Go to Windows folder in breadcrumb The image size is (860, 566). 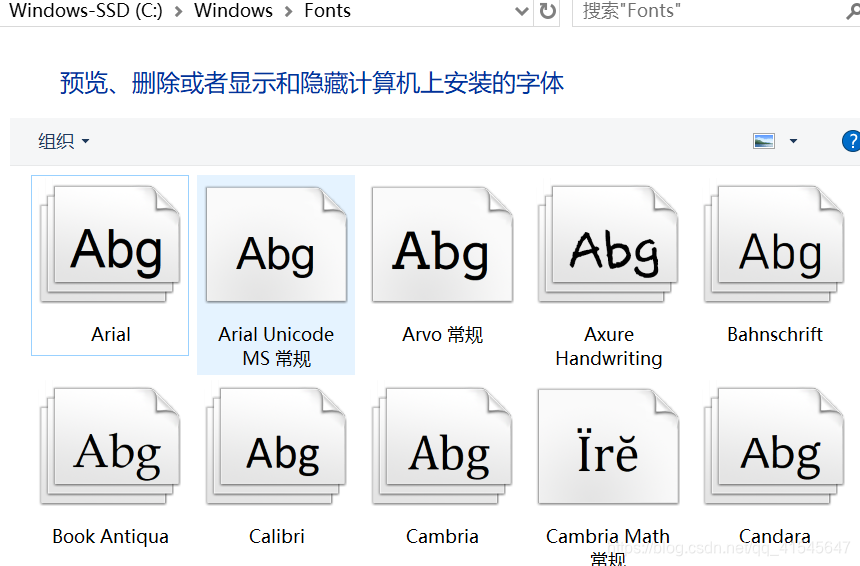(233, 10)
